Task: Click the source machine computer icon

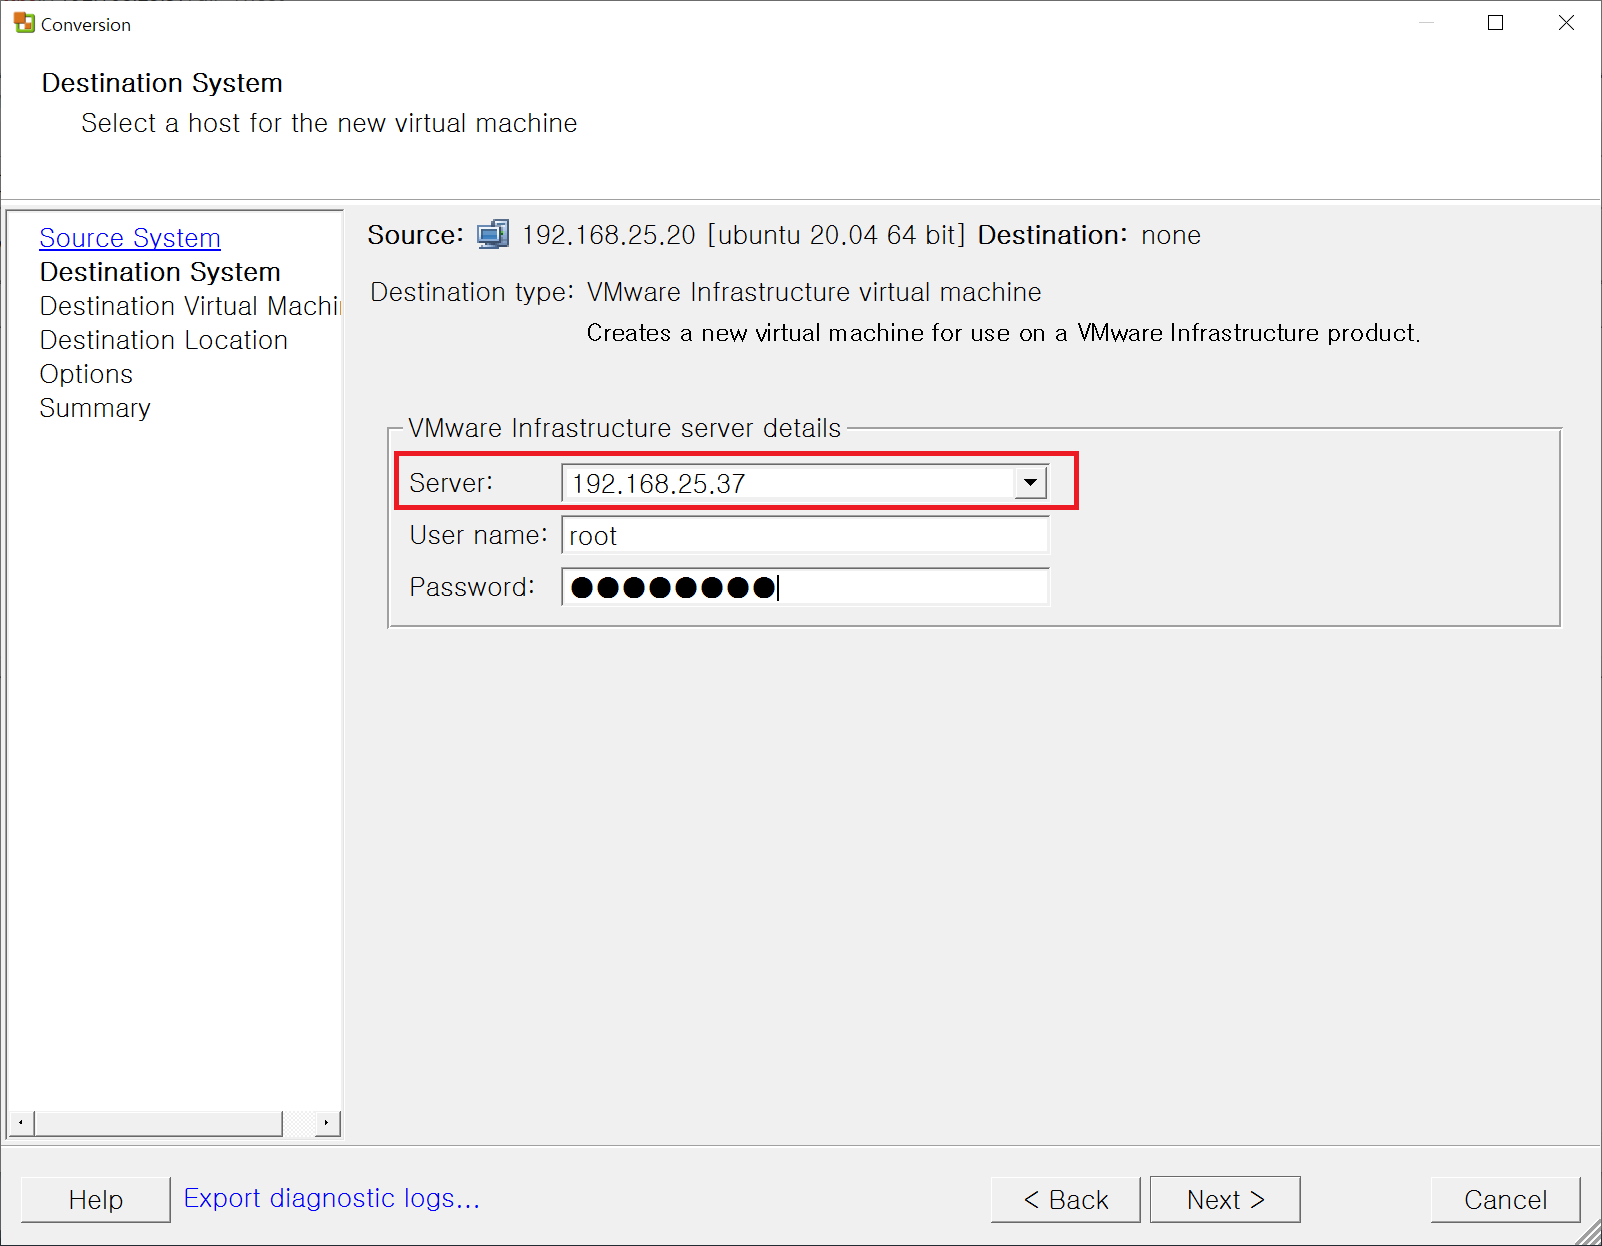Action: point(493,235)
